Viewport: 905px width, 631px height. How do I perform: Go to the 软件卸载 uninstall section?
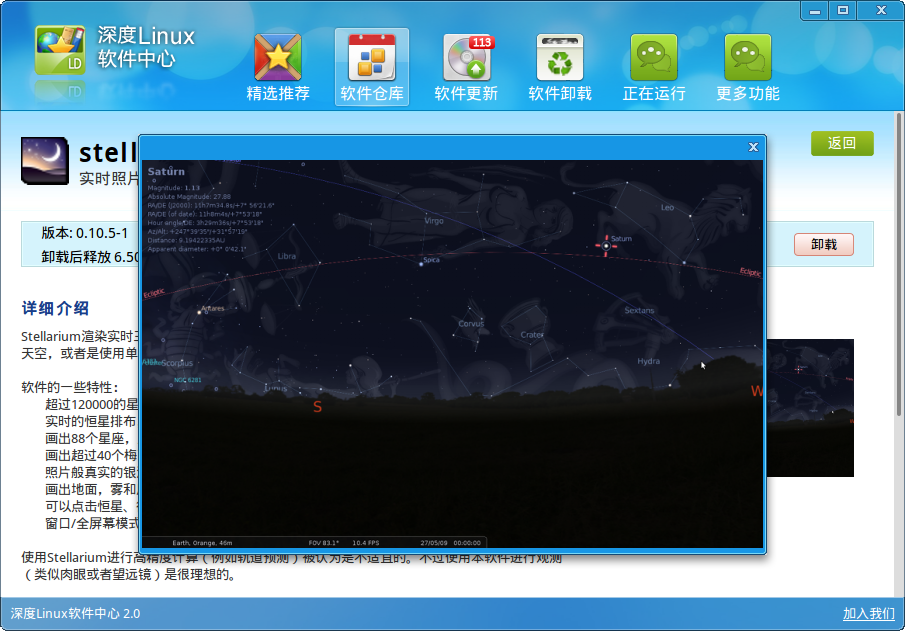[560, 67]
